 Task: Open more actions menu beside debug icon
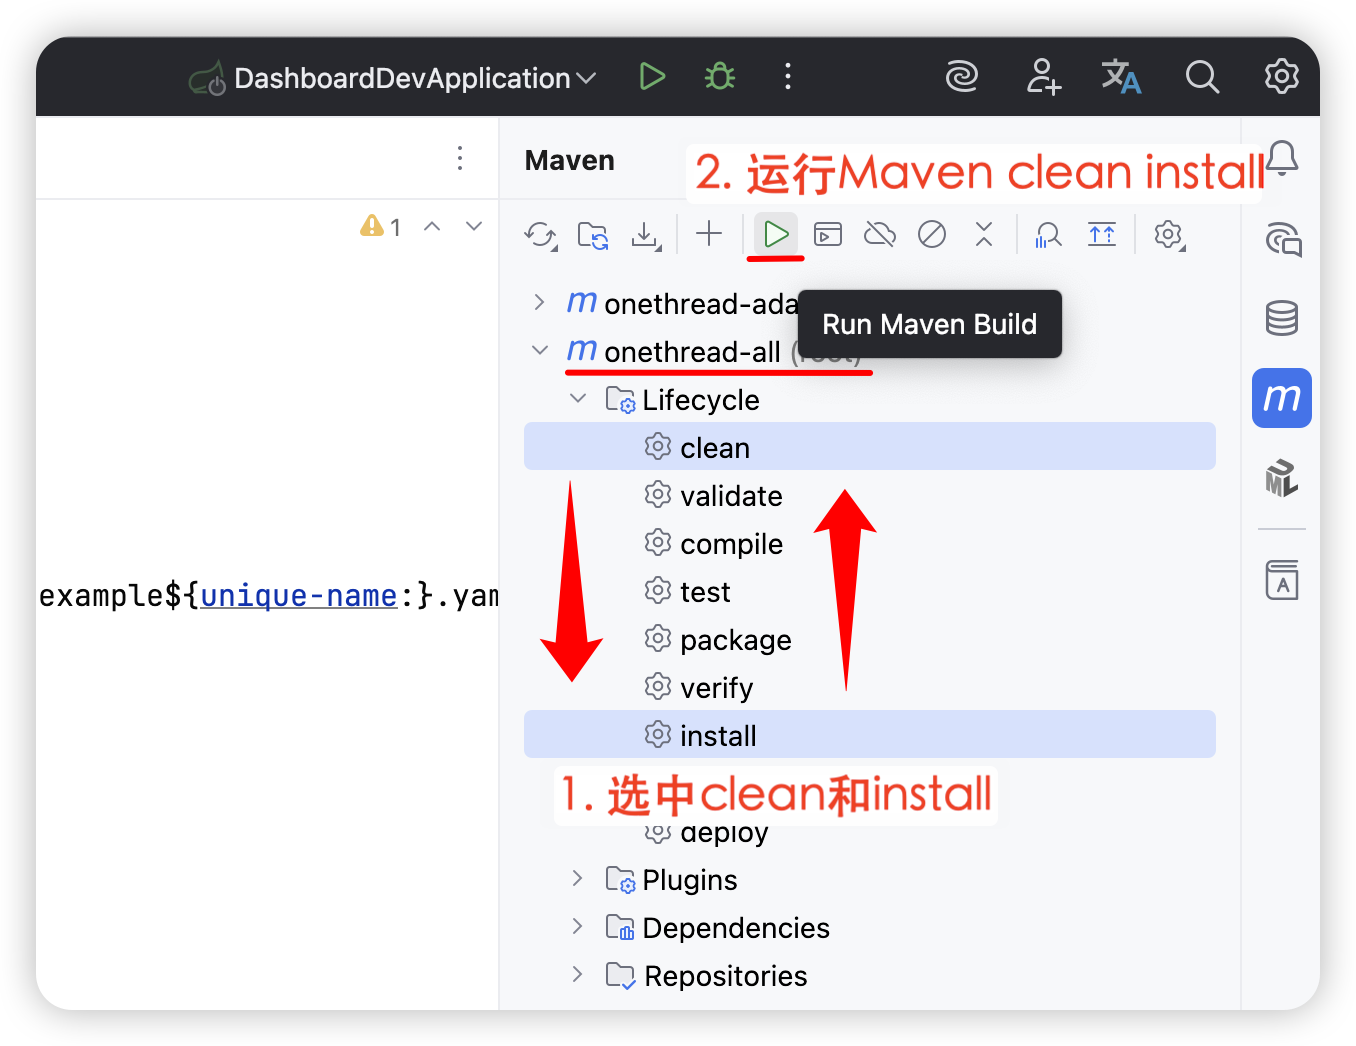(x=788, y=76)
